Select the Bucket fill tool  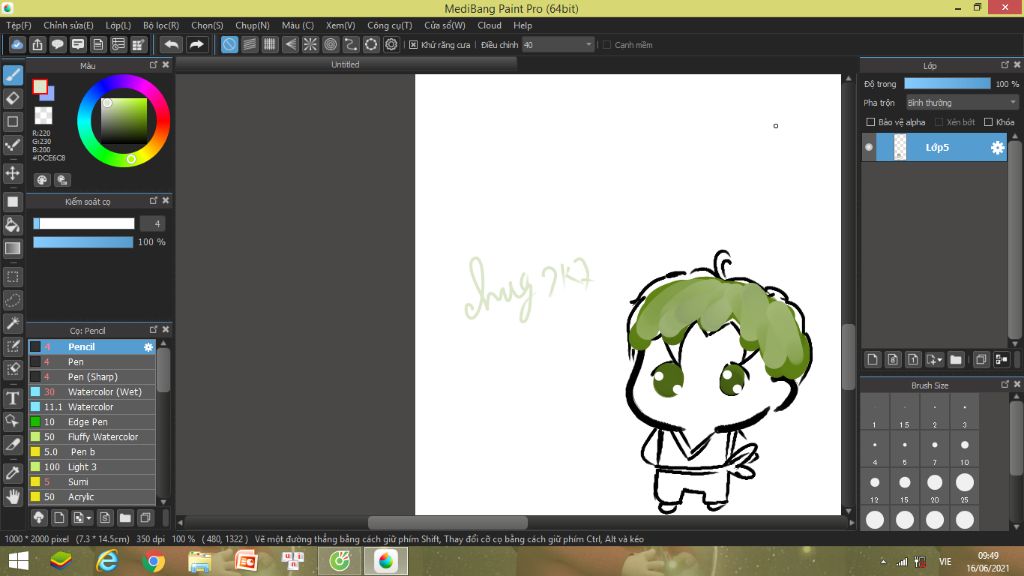tap(12, 225)
